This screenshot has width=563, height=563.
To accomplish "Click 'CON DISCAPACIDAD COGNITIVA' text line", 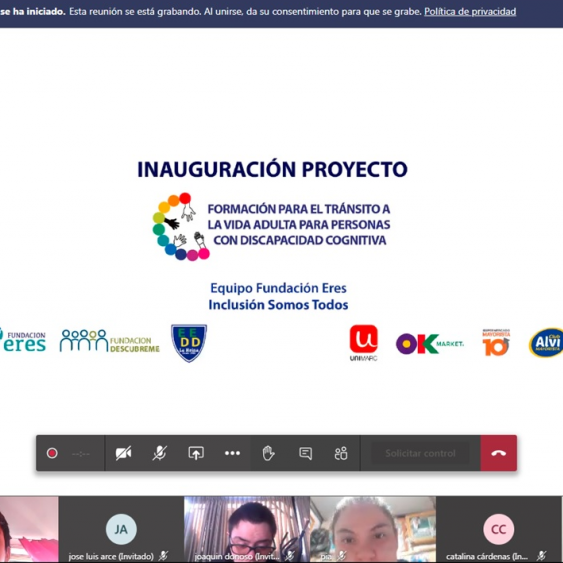I will [300, 240].
